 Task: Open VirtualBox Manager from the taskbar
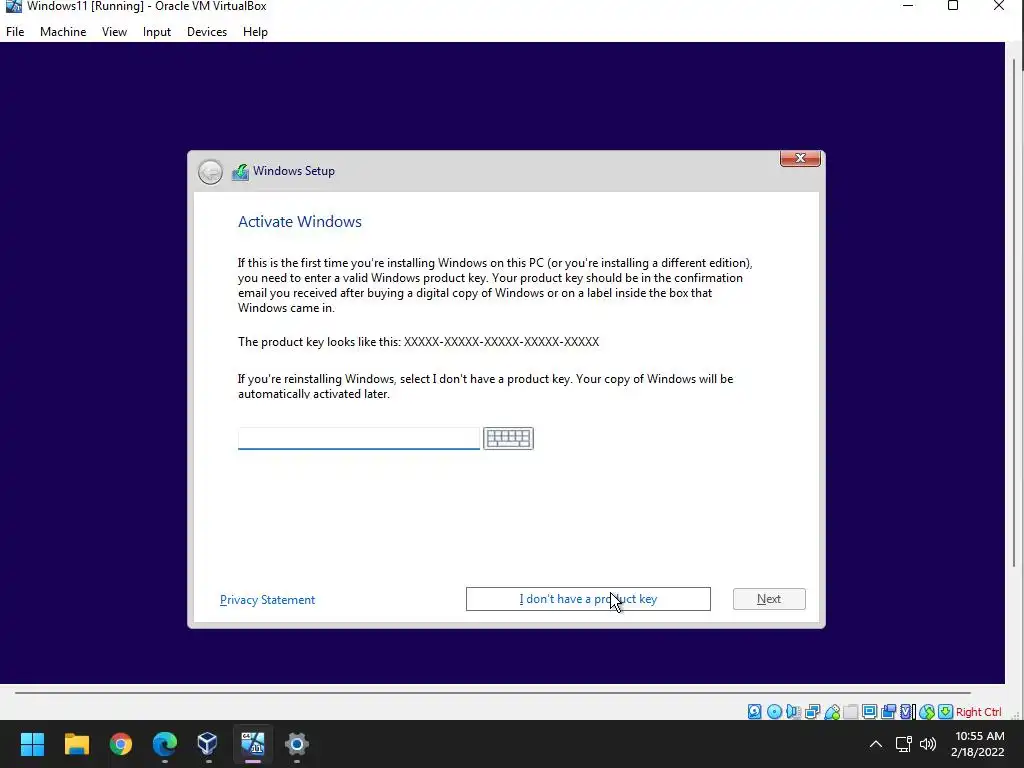[x=208, y=743]
